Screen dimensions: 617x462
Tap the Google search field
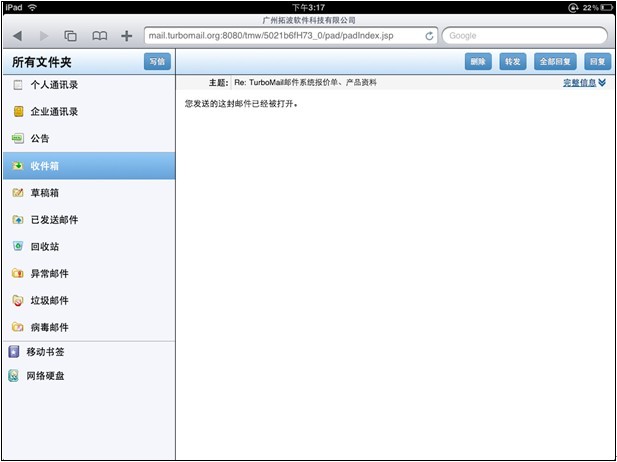[523, 36]
